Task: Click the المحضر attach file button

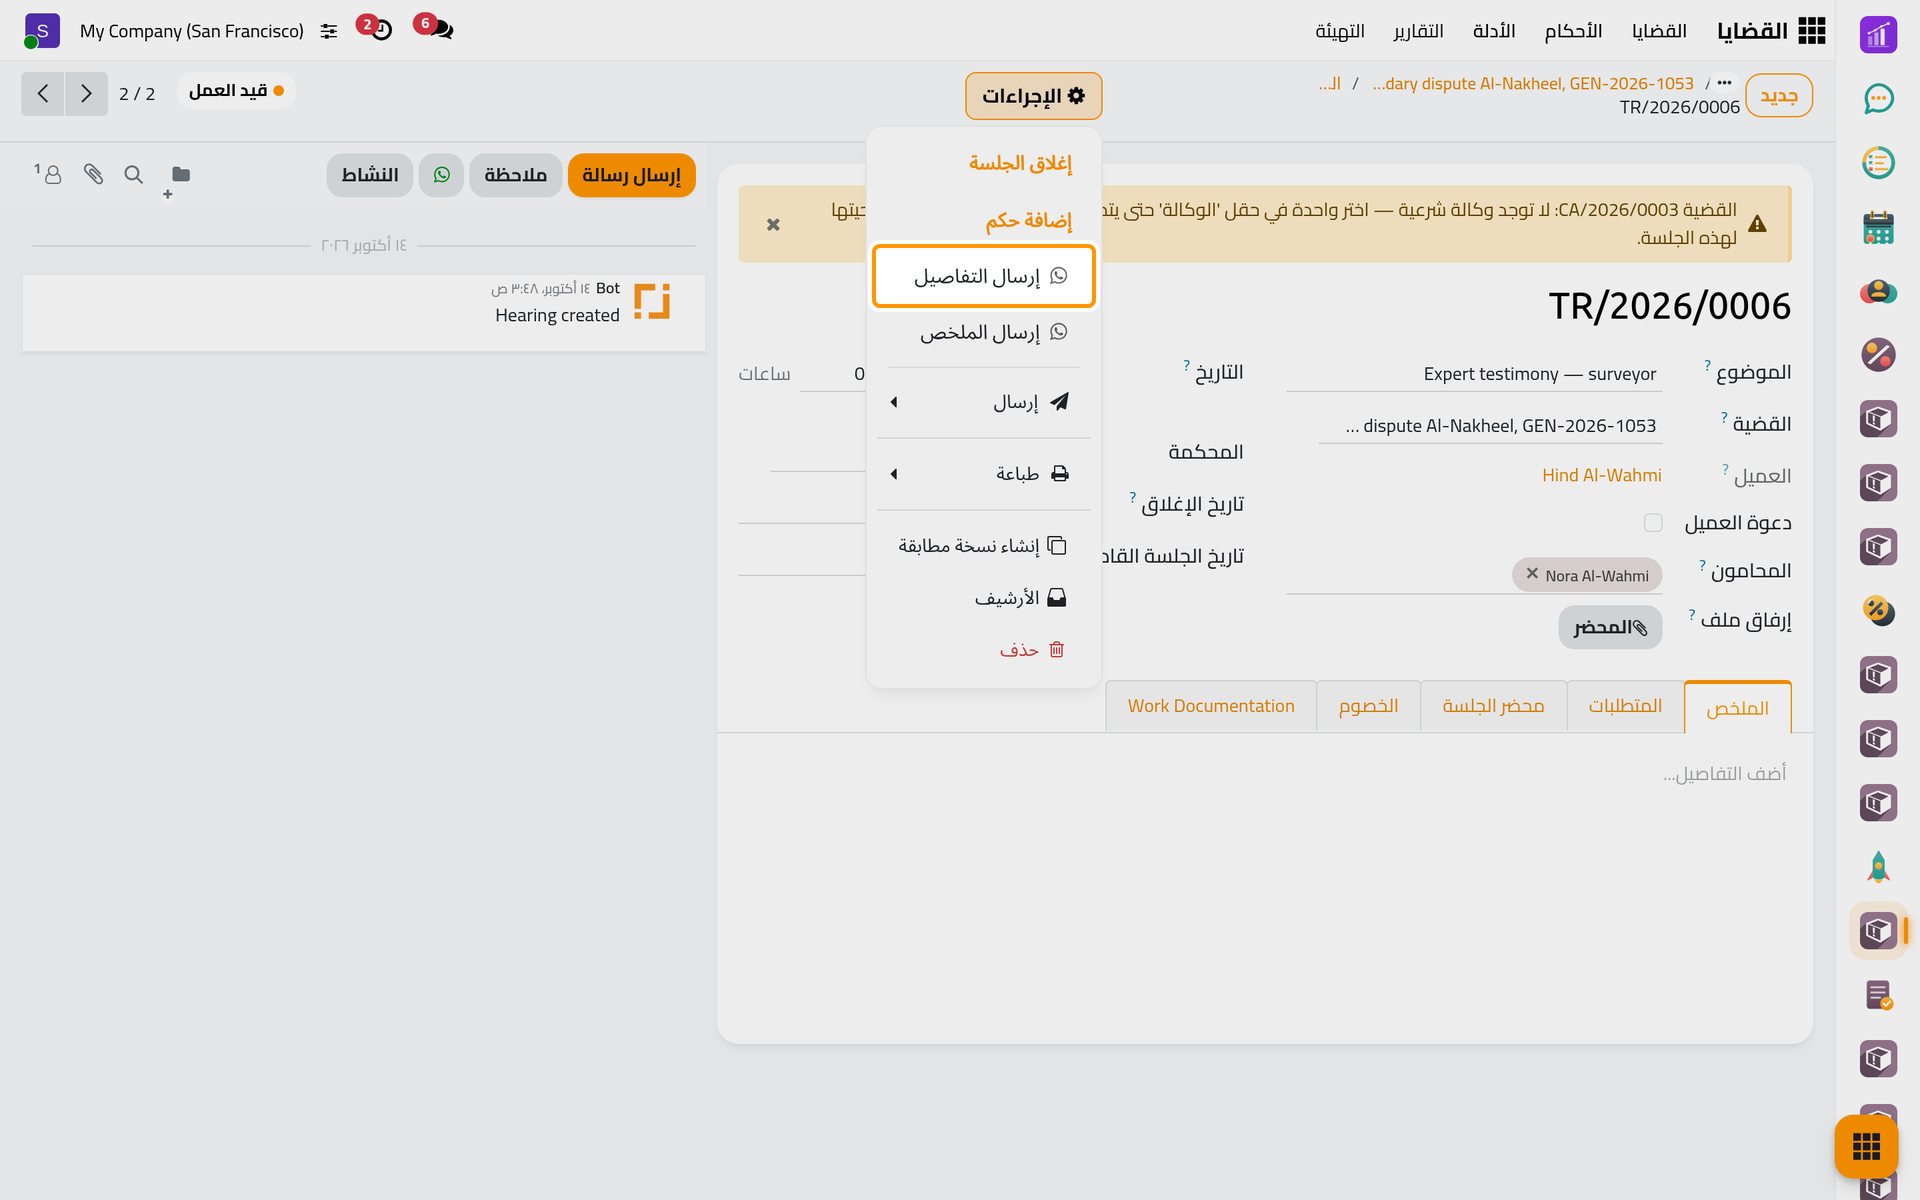Action: click(x=1610, y=627)
